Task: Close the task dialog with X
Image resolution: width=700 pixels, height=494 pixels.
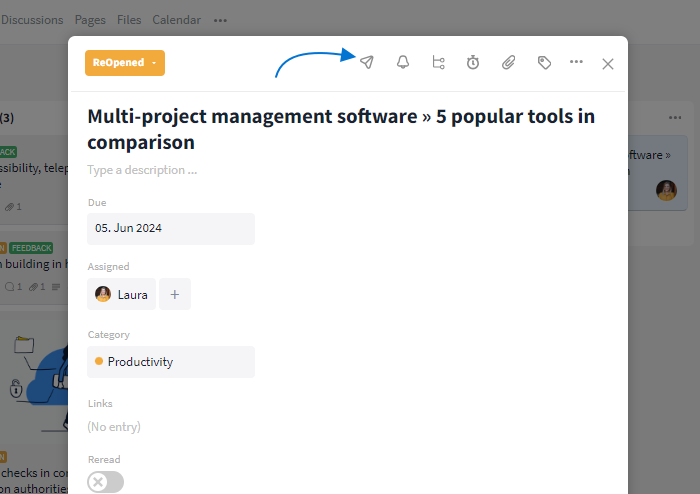Action: (608, 64)
